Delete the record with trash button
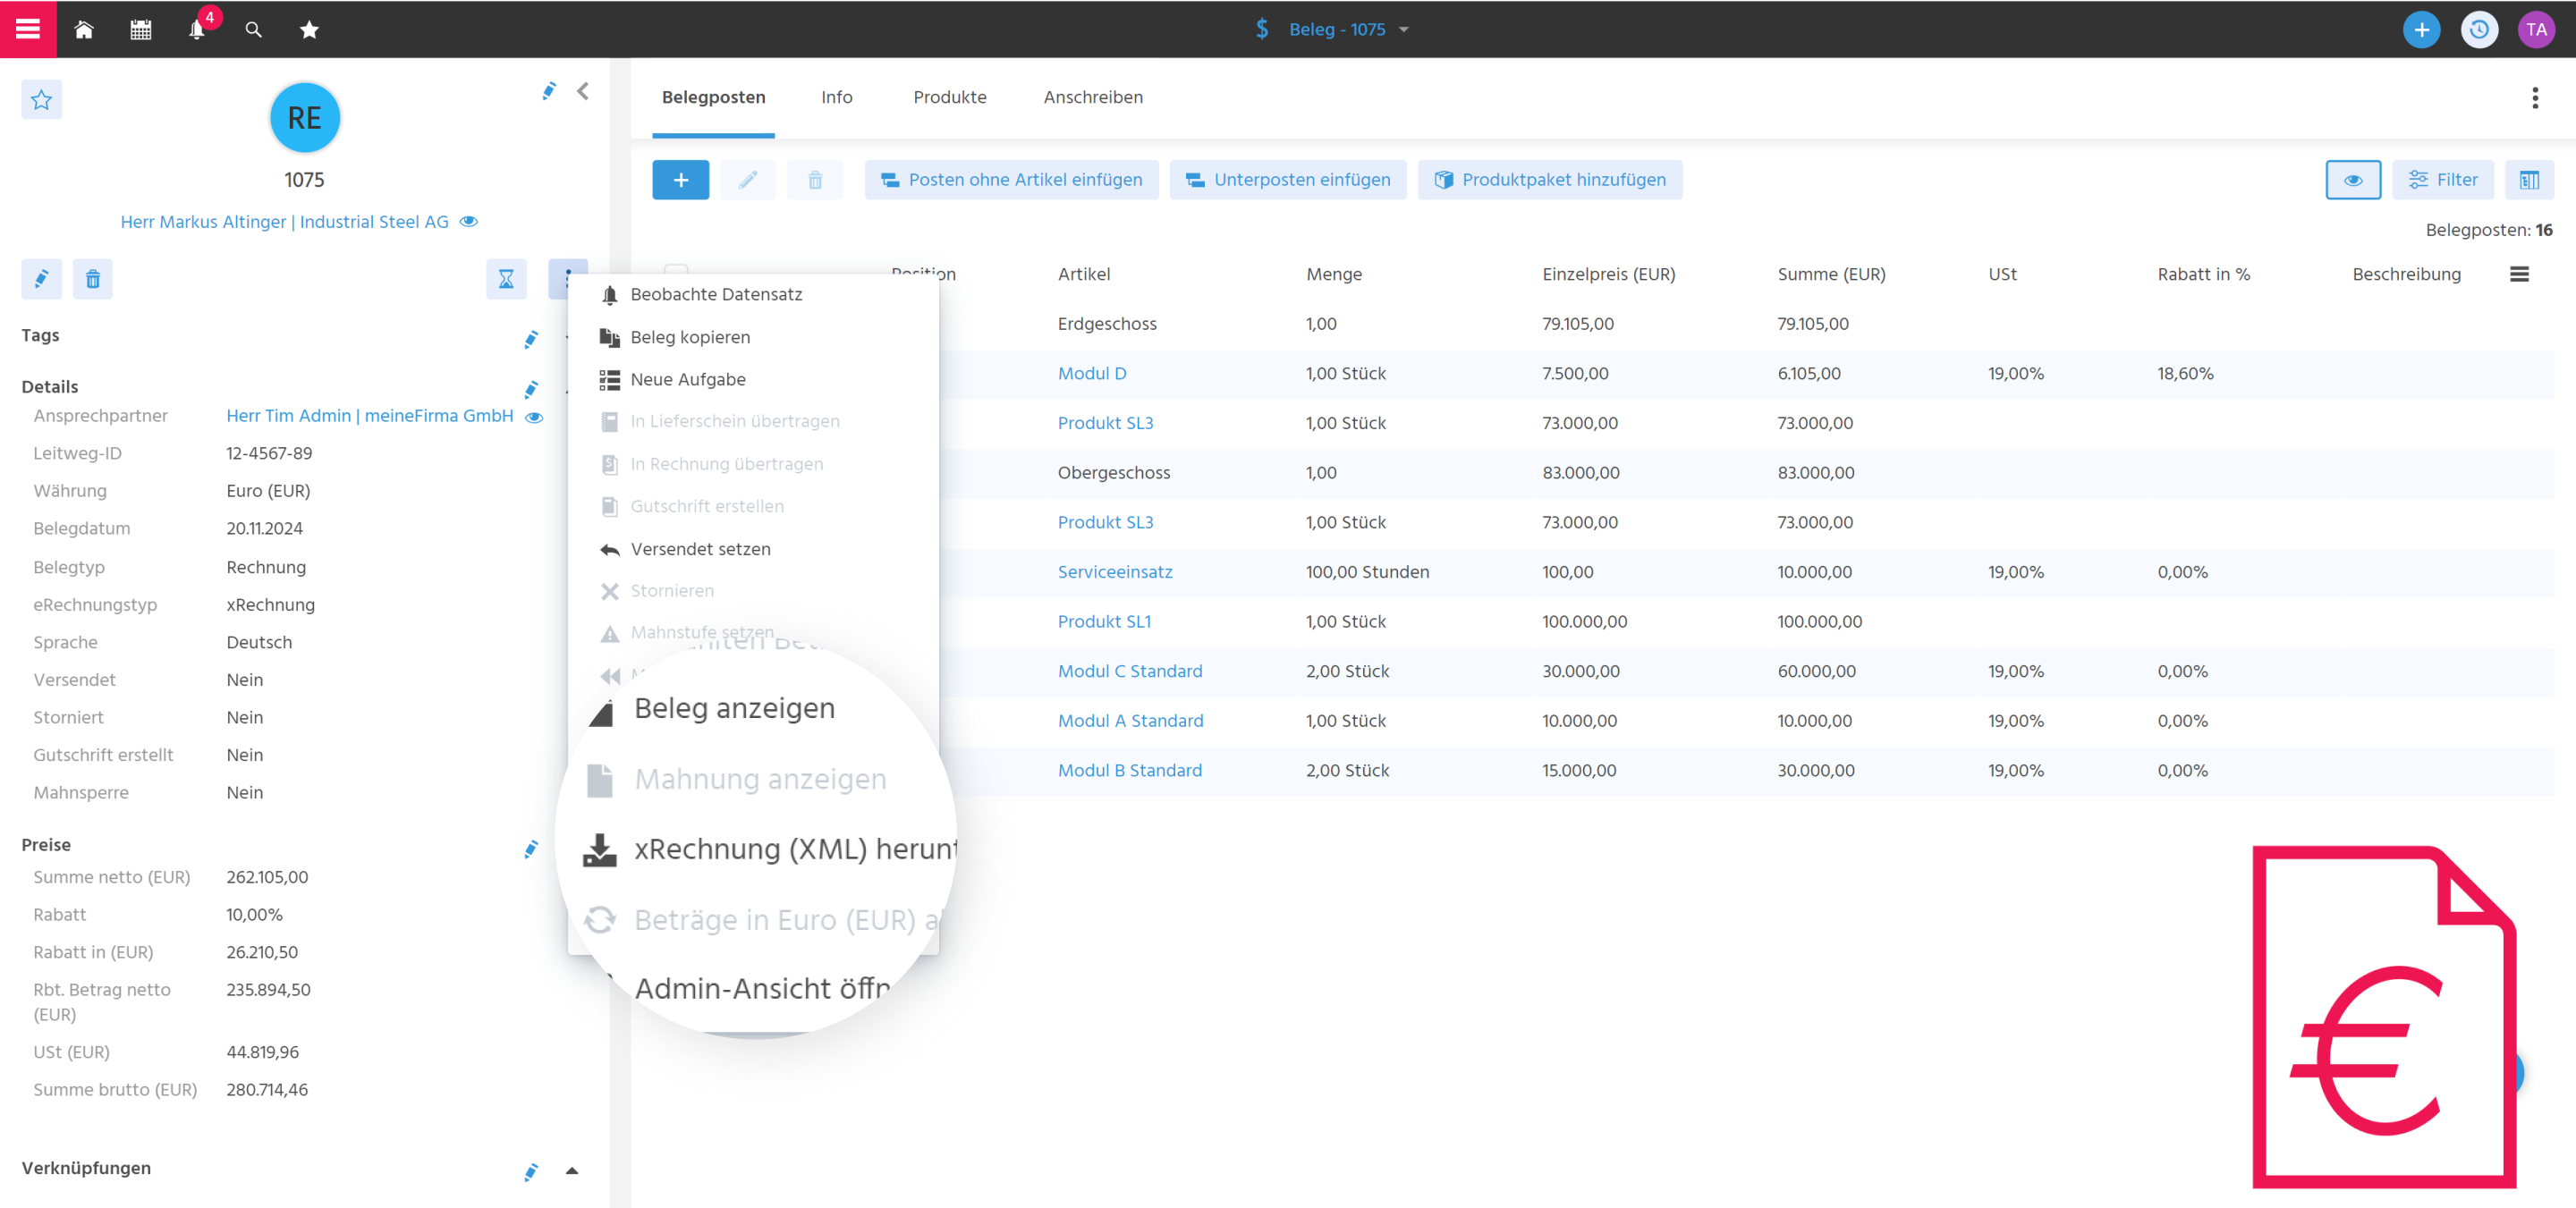 92,279
